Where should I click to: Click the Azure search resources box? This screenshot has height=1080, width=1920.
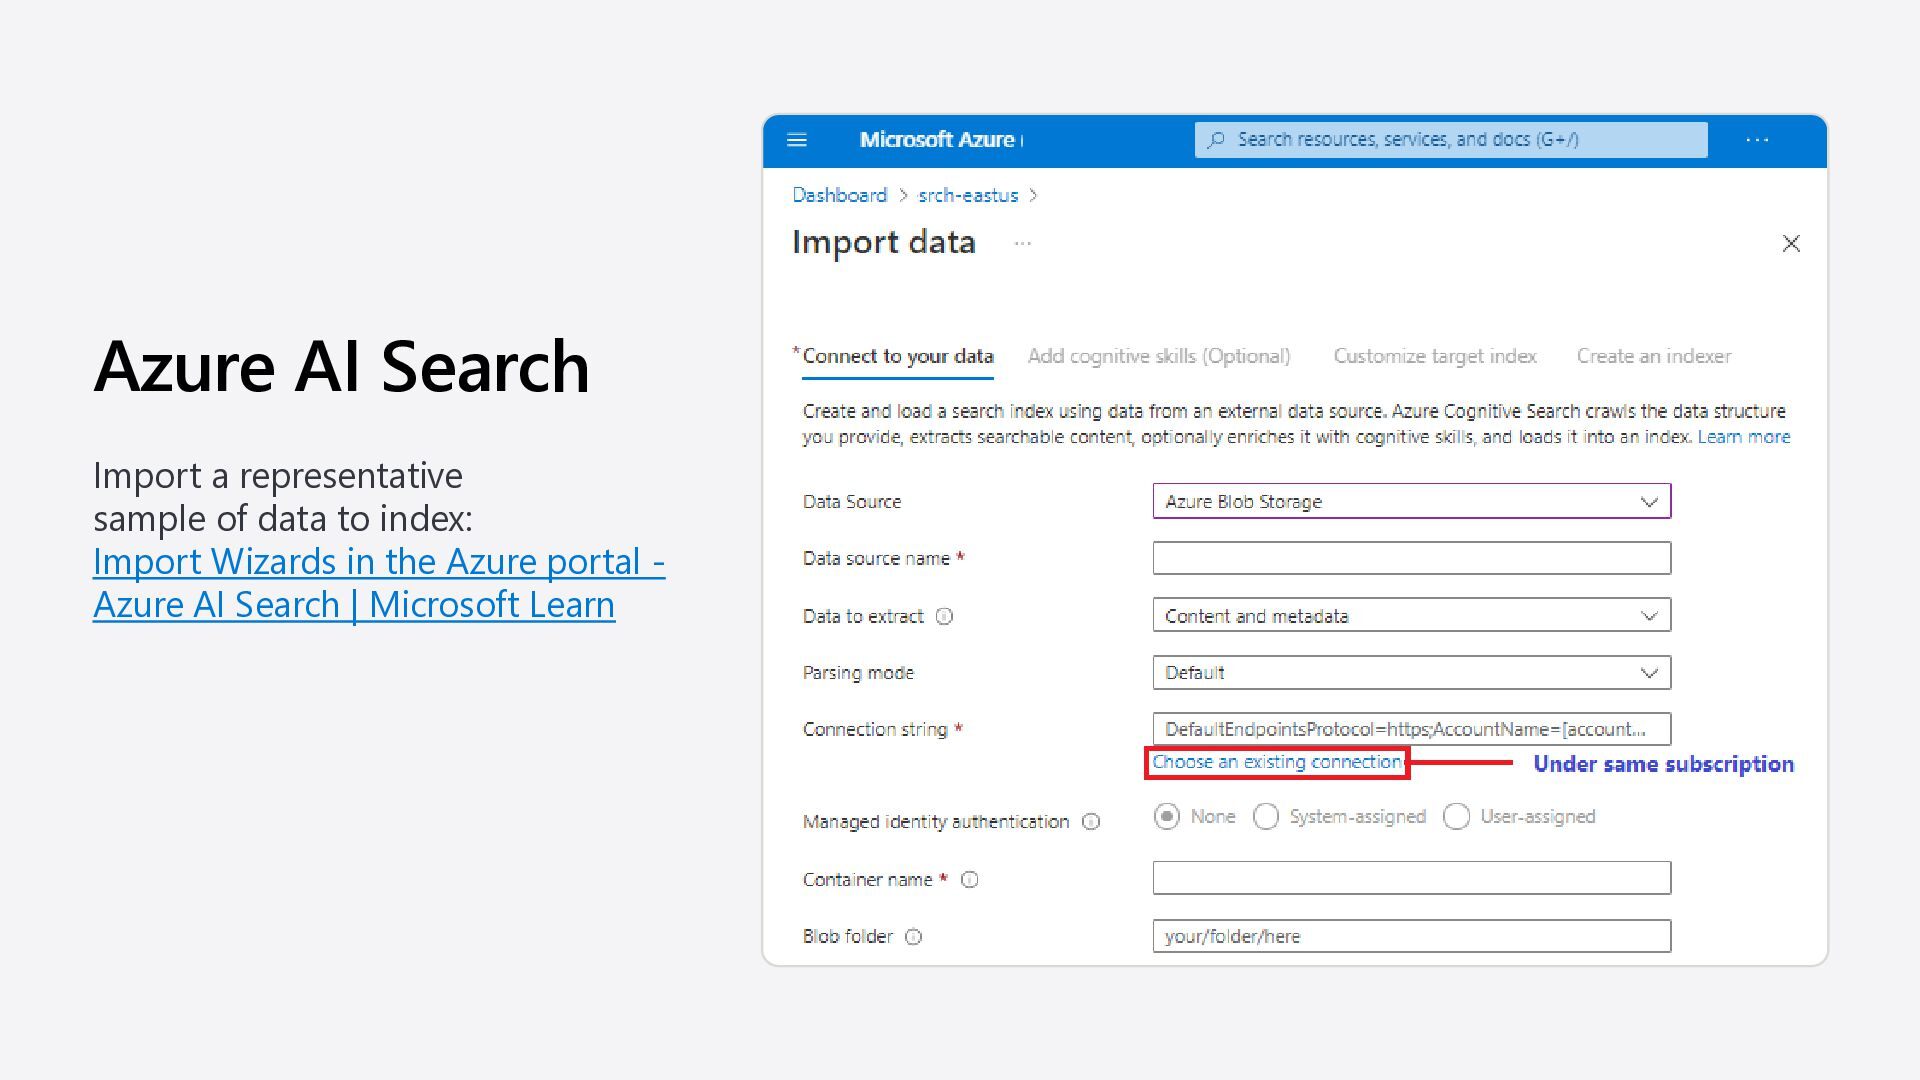pos(1450,140)
